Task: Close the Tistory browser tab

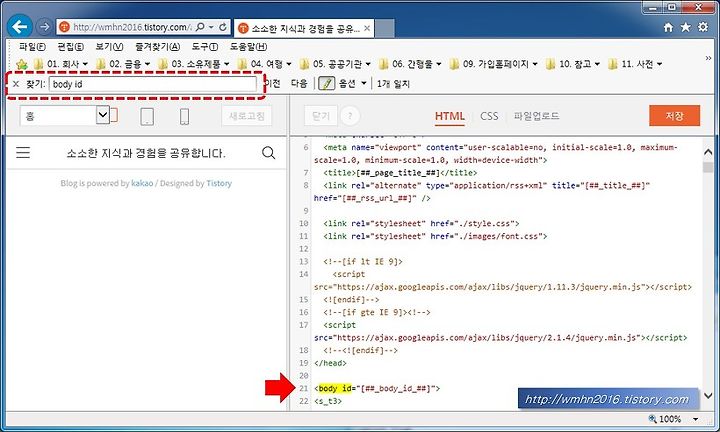Action: click(x=367, y=28)
